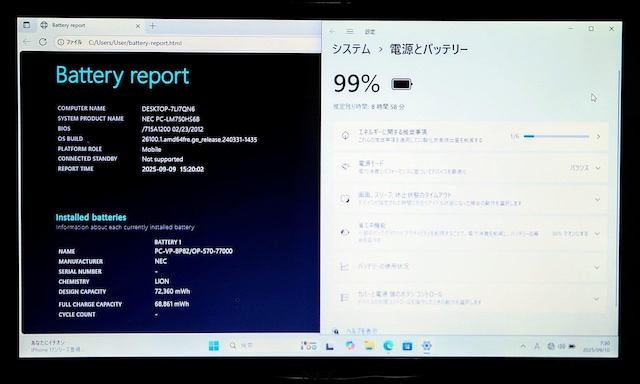Open the Windows Start menu
This screenshot has width=640, height=384.
point(213,346)
